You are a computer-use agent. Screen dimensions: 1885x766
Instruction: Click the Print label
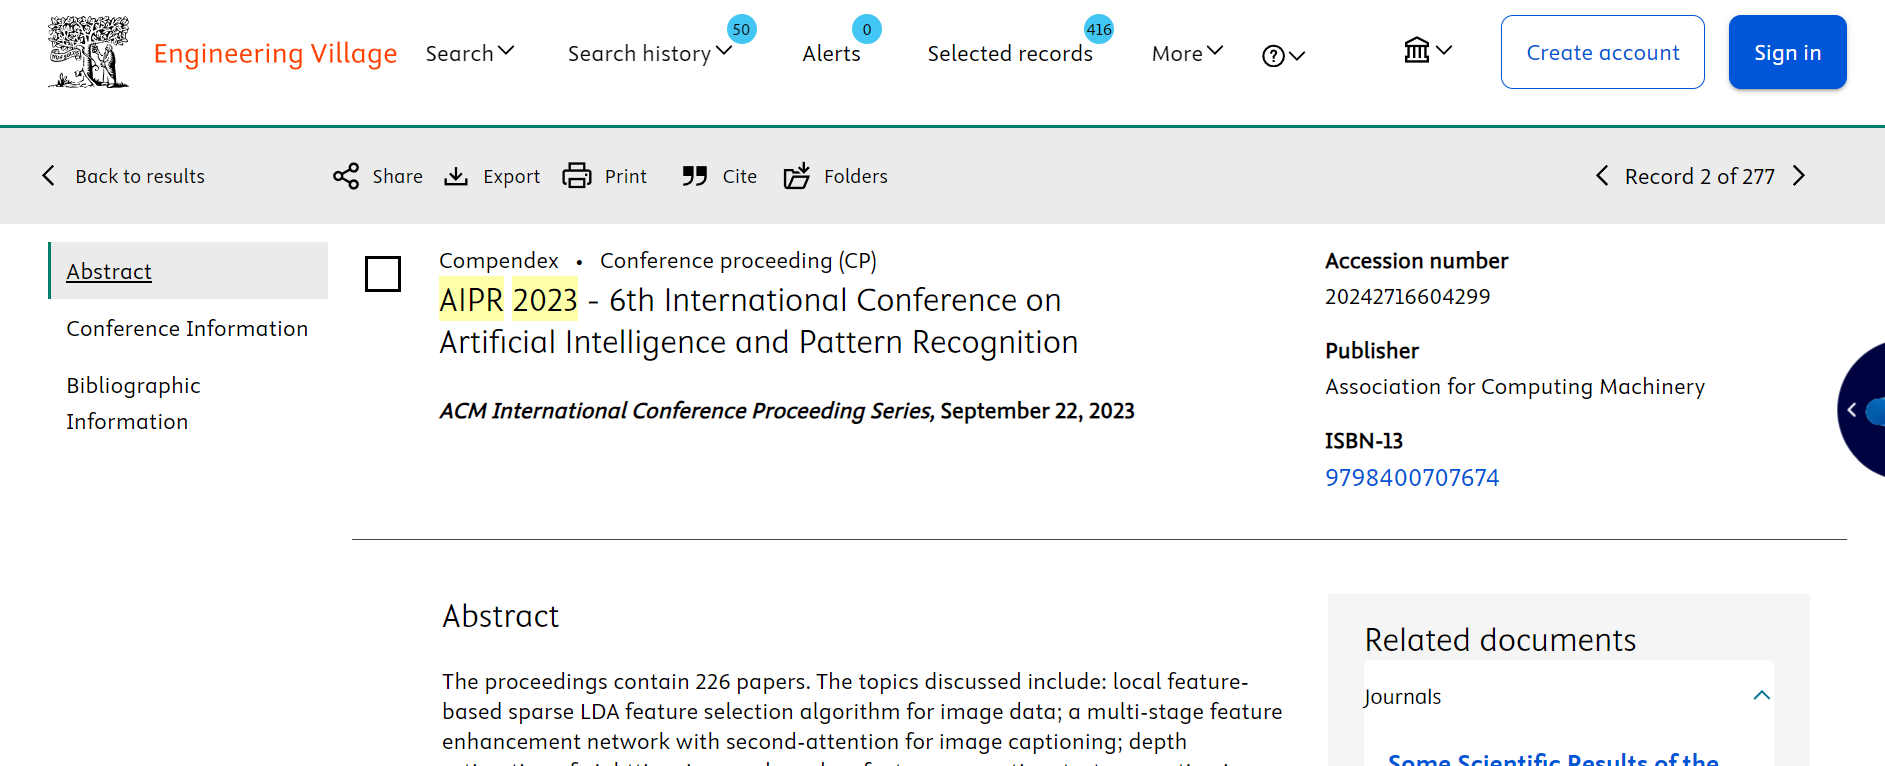625,176
